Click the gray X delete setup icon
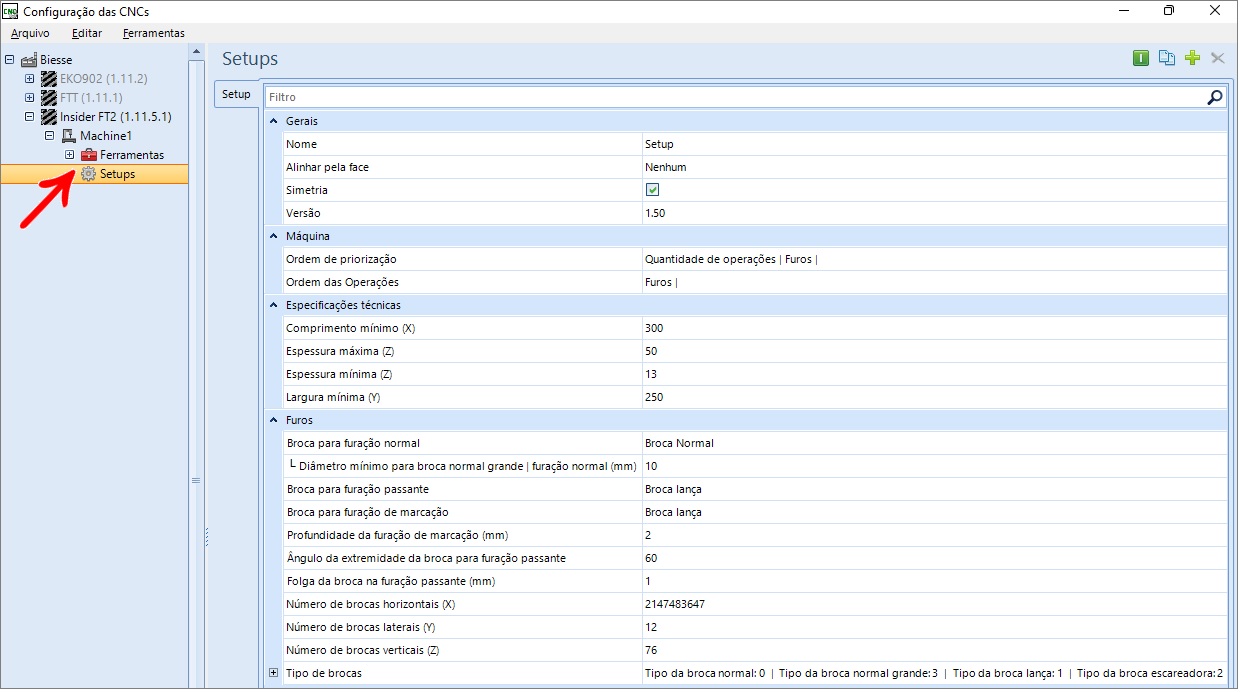Image resolution: width=1240 pixels, height=692 pixels. point(1217,58)
